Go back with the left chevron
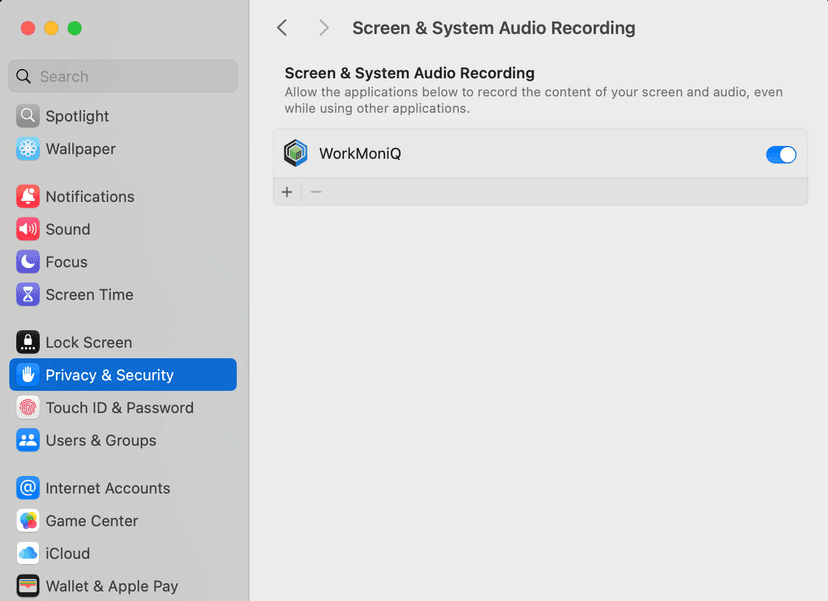 [283, 27]
